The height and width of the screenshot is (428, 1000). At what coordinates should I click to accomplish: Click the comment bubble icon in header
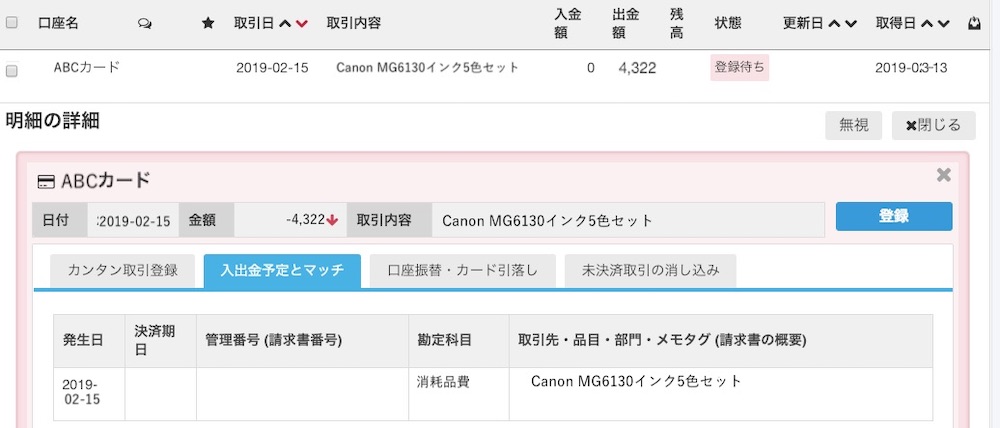(145, 23)
